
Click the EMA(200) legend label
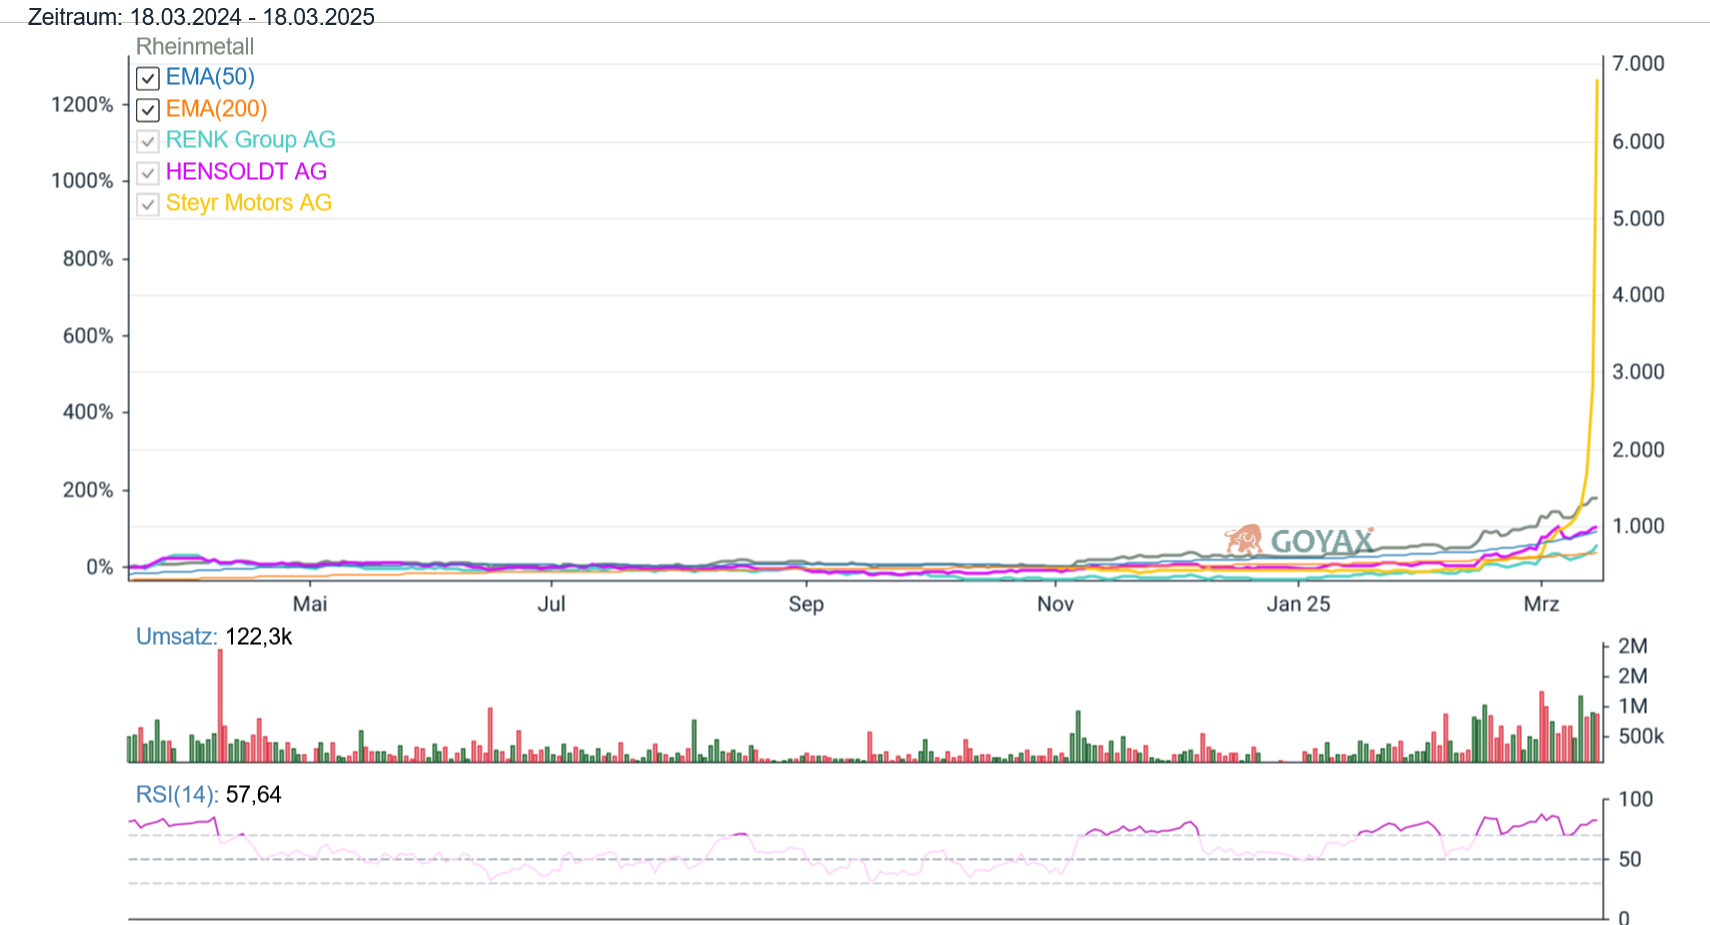216,109
